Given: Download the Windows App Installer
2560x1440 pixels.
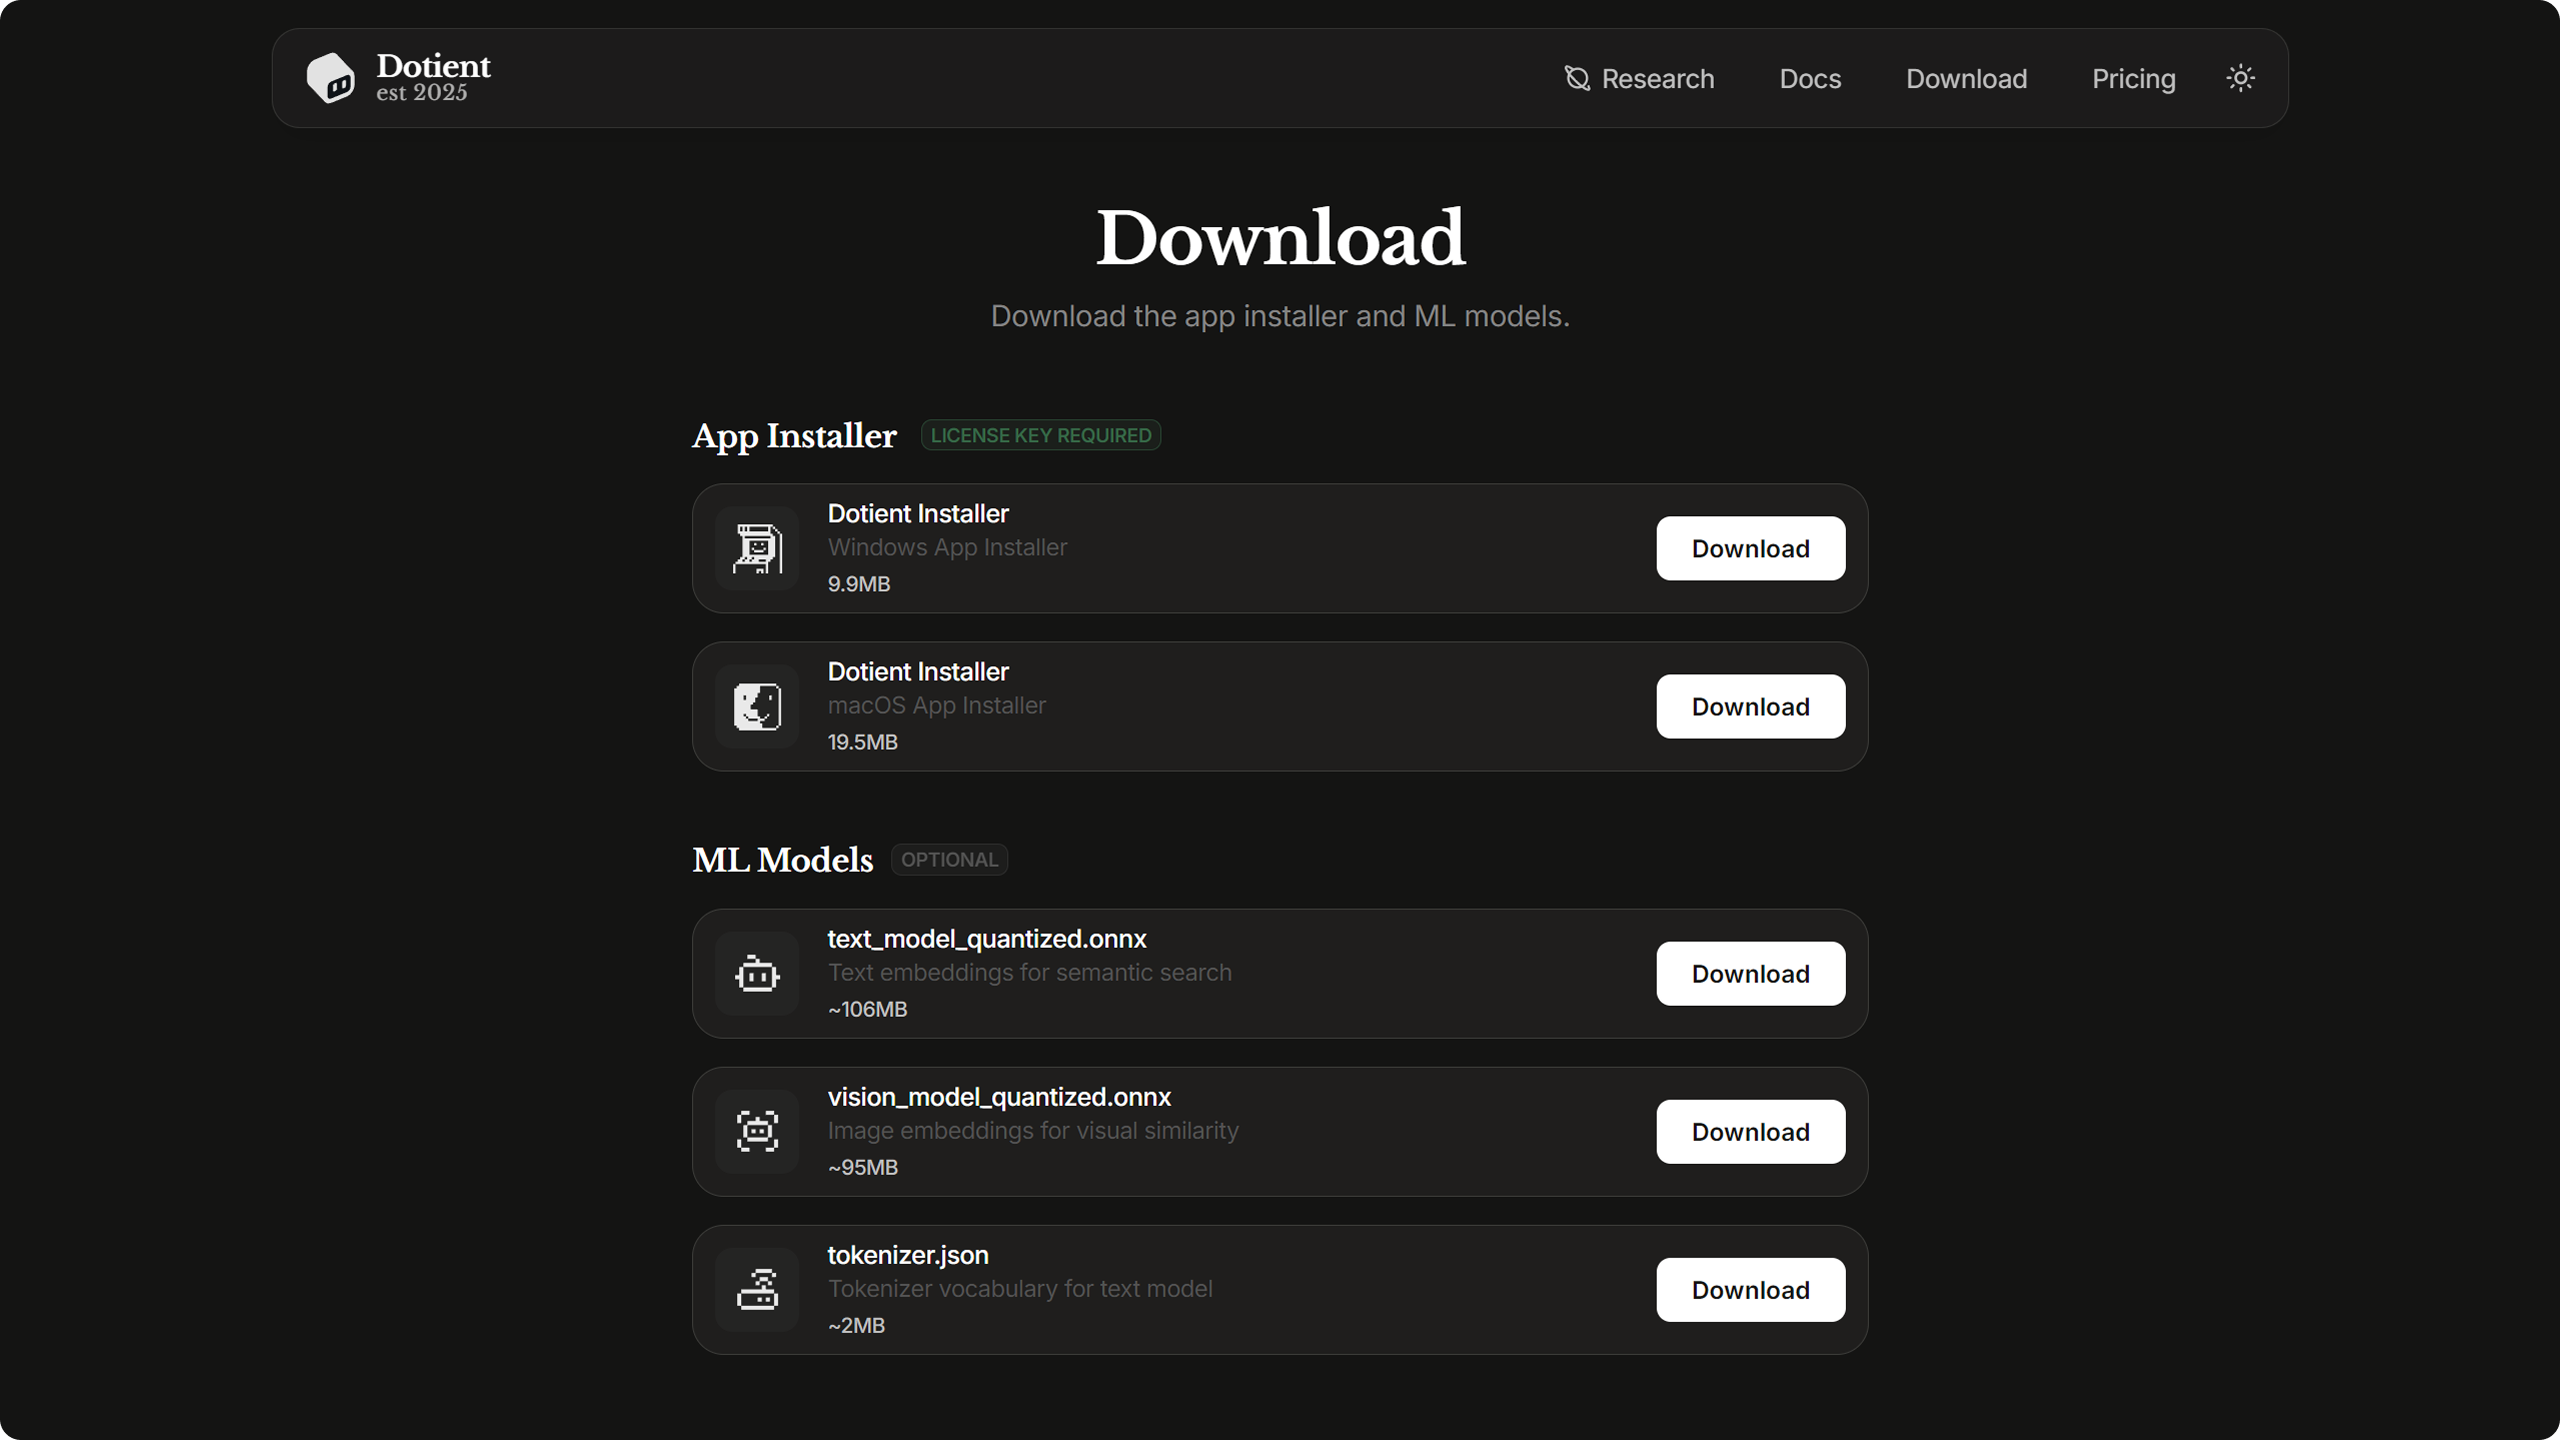Looking at the screenshot, I should click(1750, 548).
